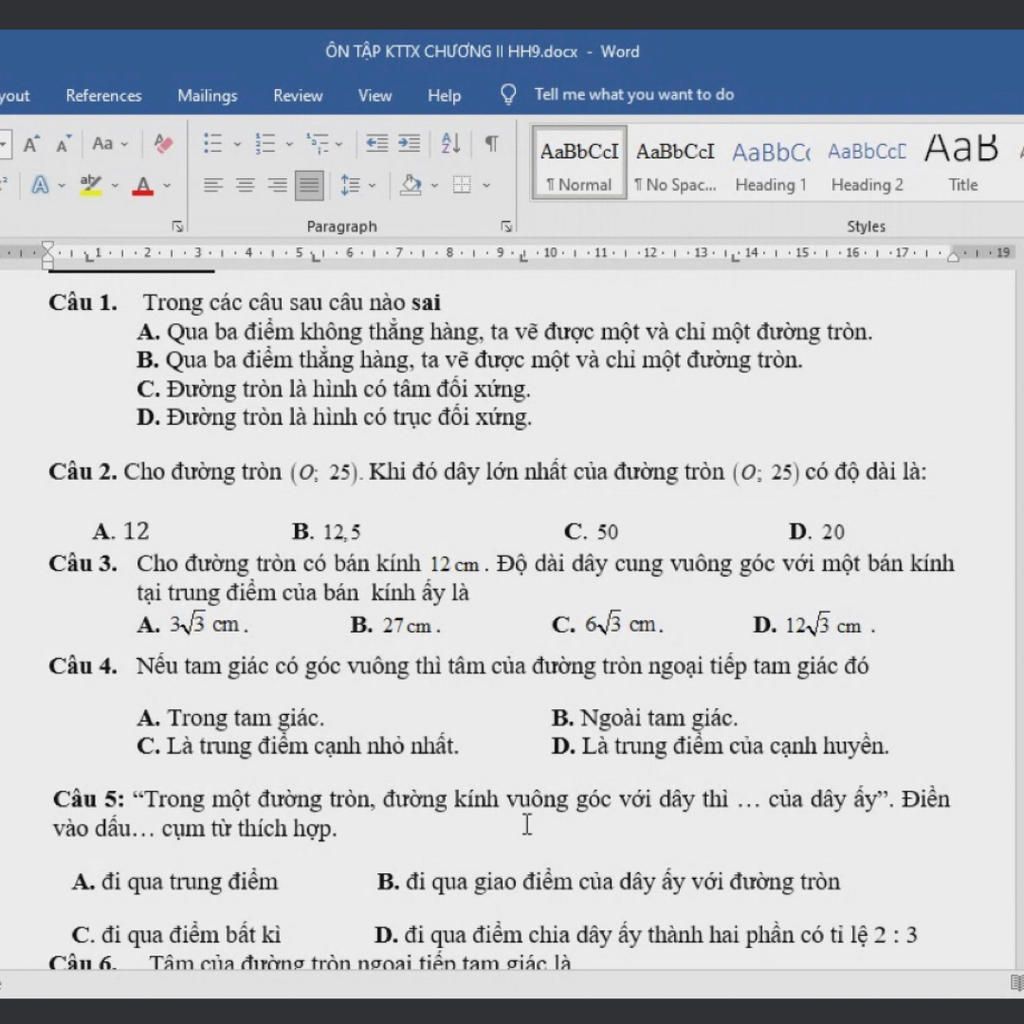Click the Change Case Aa button
1024x1024 pixels.
click(103, 144)
